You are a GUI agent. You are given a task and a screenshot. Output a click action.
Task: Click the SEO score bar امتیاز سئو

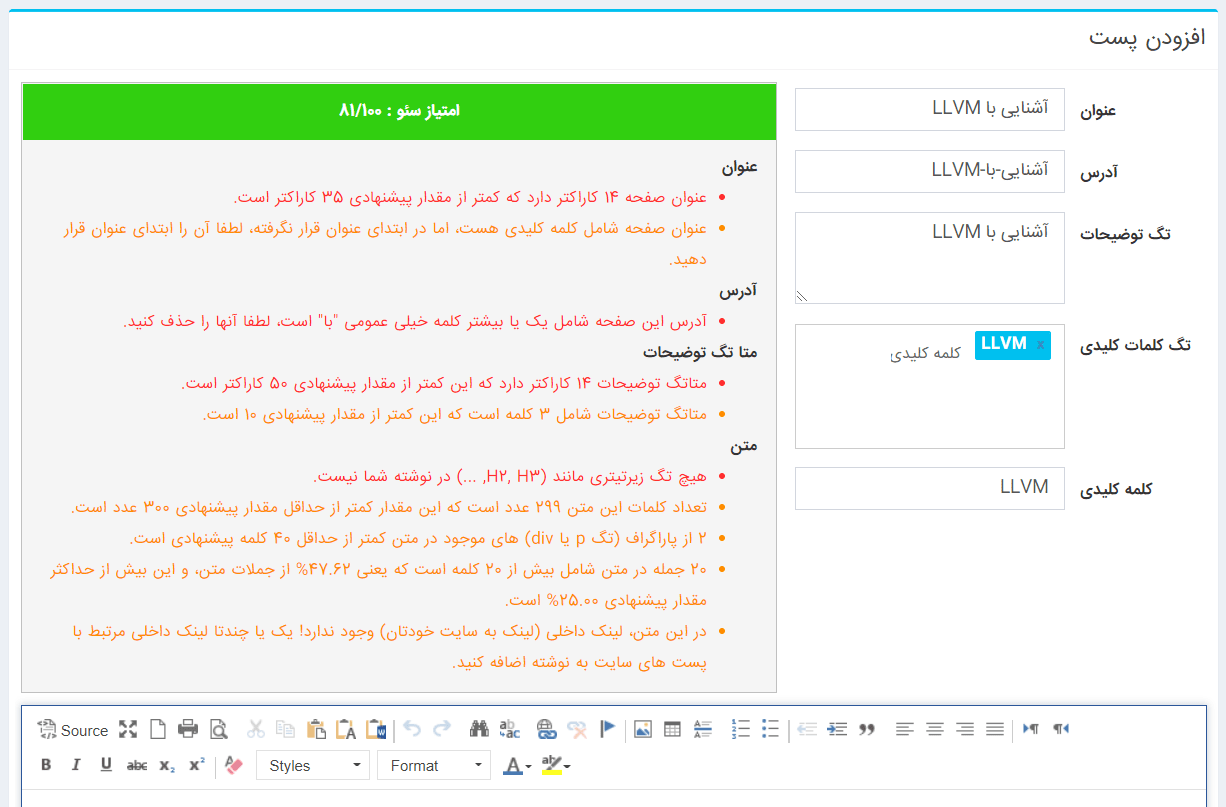coord(399,111)
